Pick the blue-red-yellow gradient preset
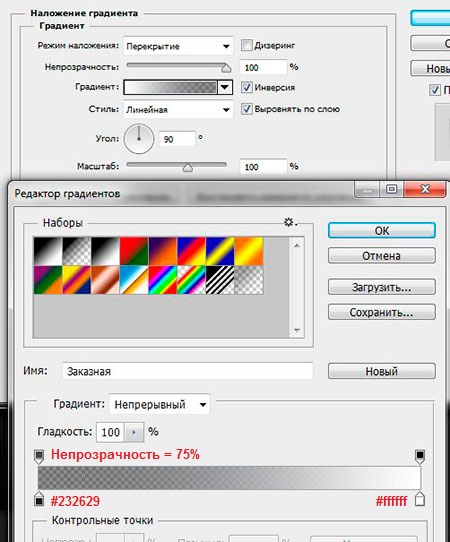450x542 pixels. pyautogui.click(x=191, y=251)
